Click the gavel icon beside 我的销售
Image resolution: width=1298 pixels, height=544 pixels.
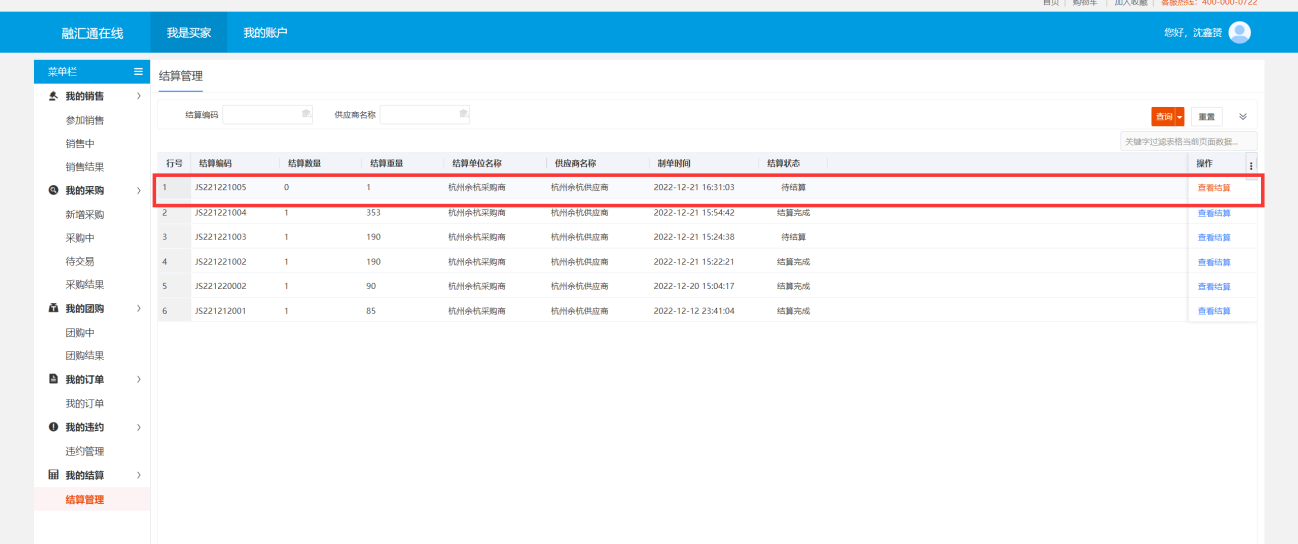[53, 96]
